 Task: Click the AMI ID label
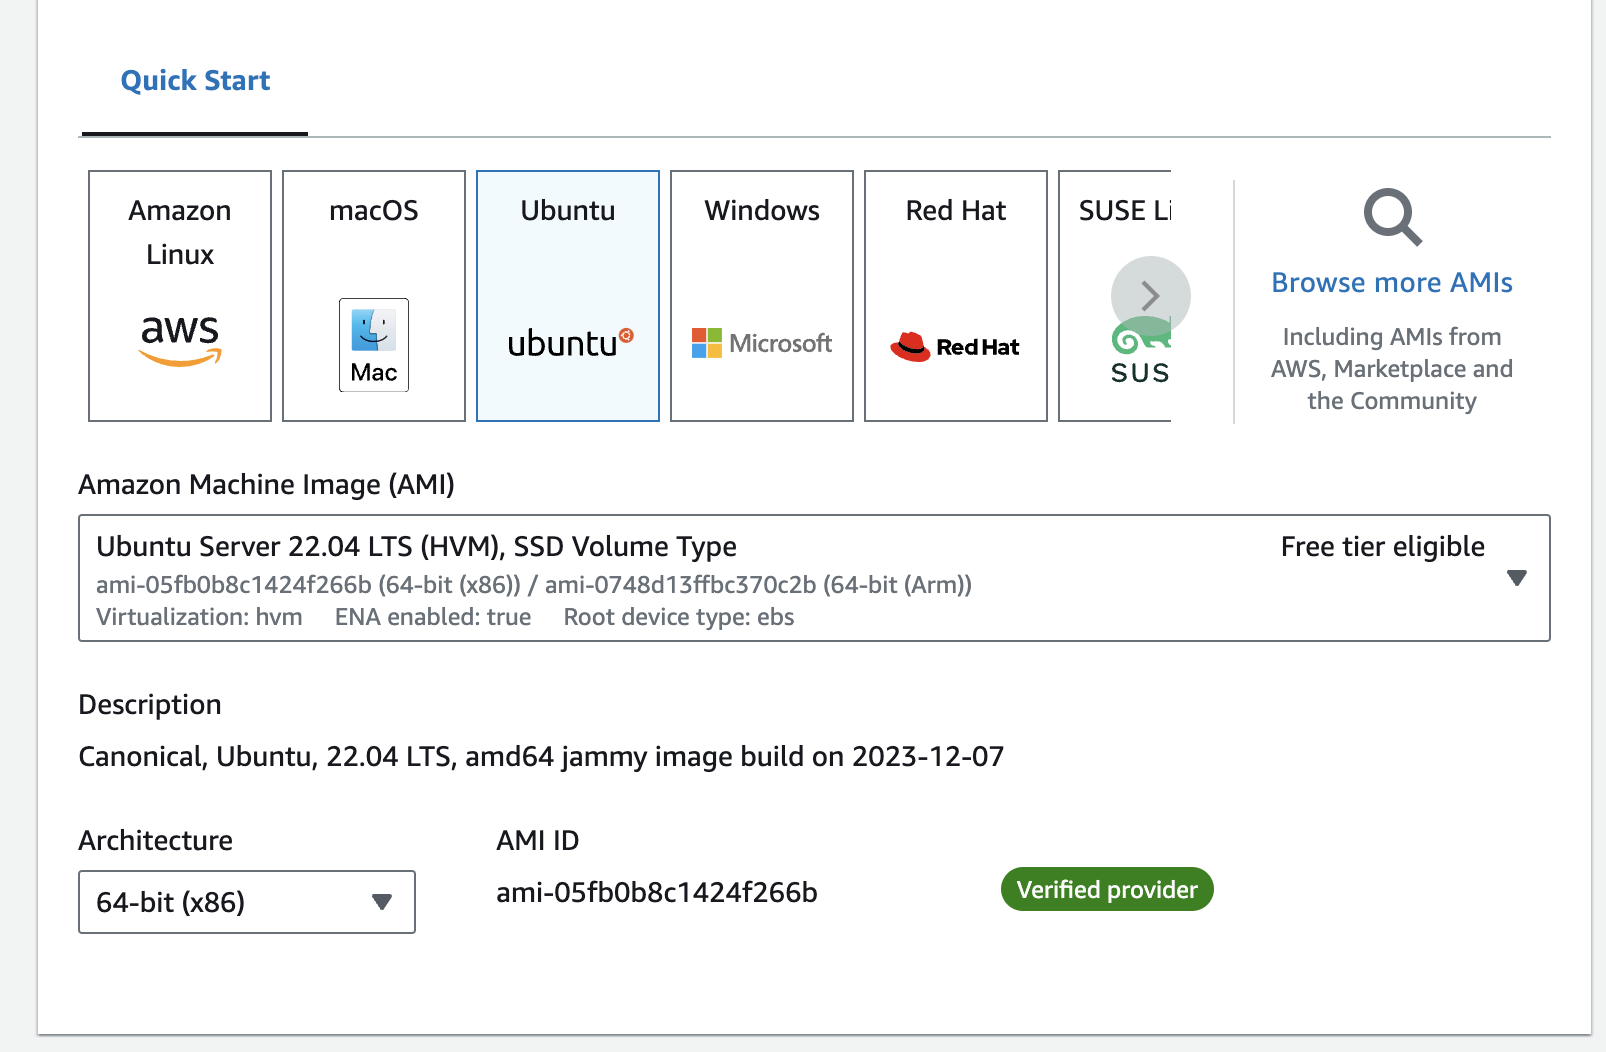click(538, 841)
